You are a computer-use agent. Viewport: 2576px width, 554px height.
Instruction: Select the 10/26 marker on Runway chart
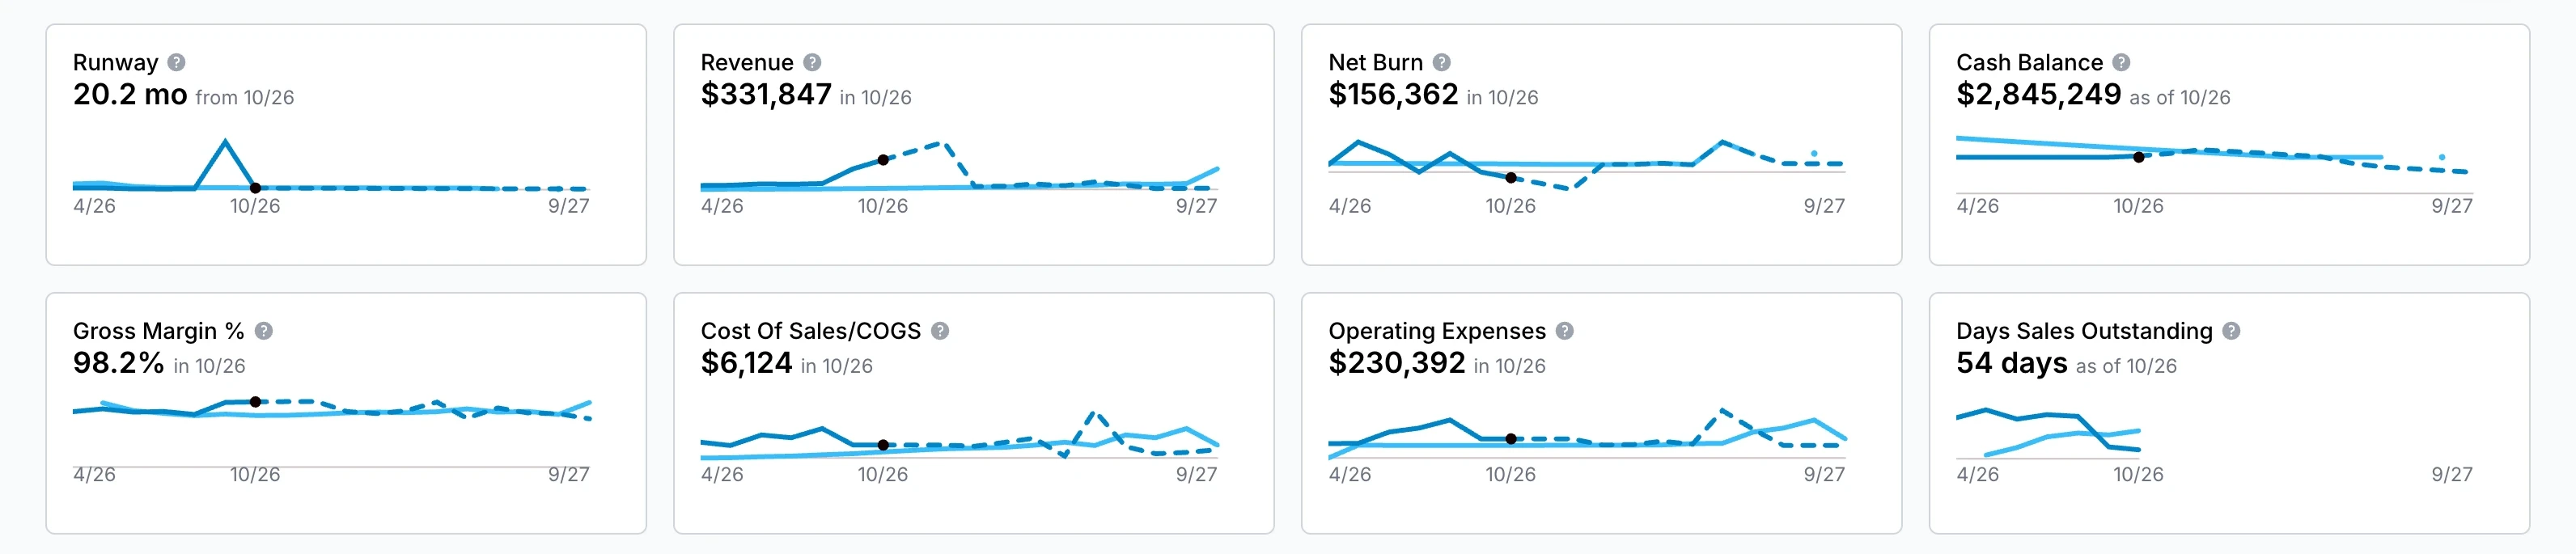(255, 188)
